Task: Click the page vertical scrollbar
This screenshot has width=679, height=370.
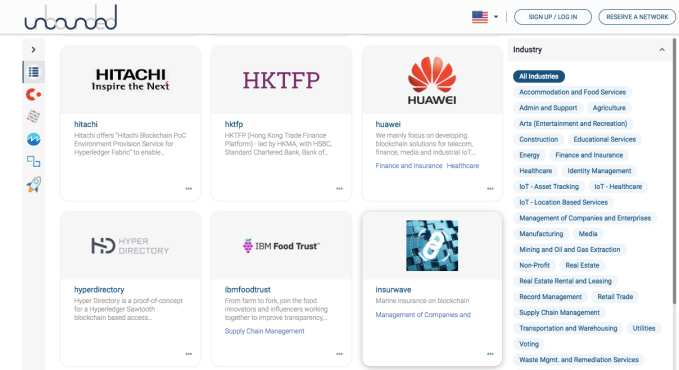Action: pyautogui.click(x=674, y=171)
